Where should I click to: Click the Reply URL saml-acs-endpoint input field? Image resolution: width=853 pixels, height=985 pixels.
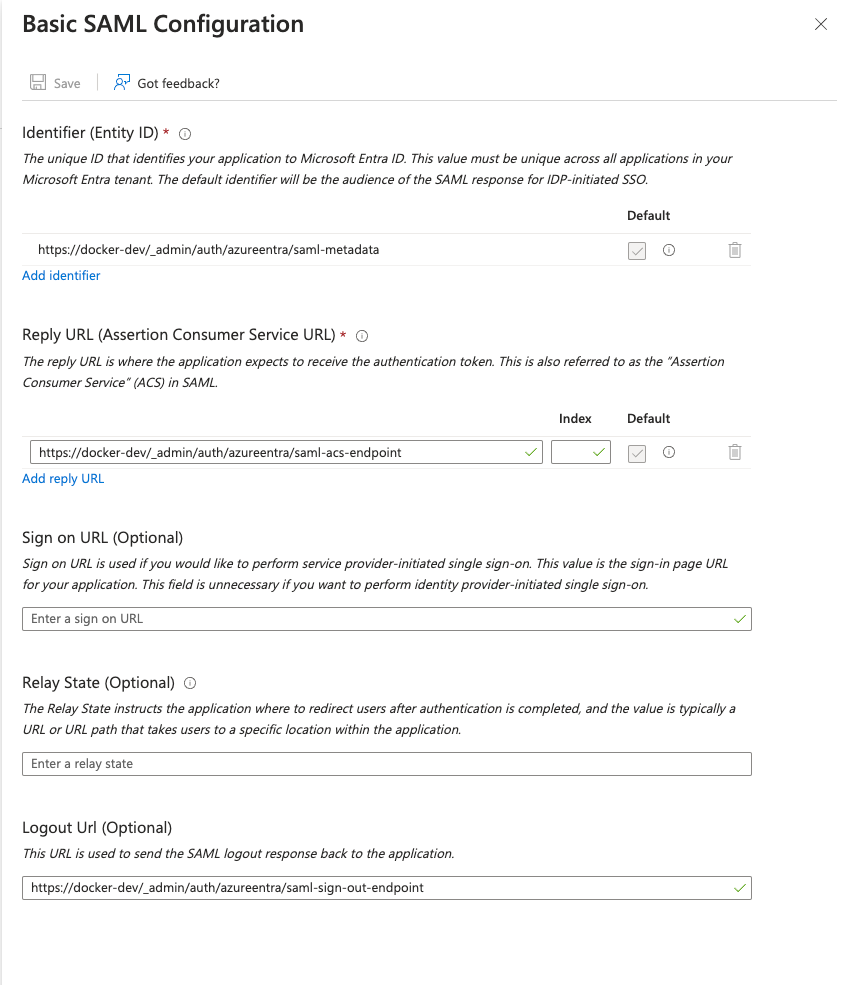(280, 452)
